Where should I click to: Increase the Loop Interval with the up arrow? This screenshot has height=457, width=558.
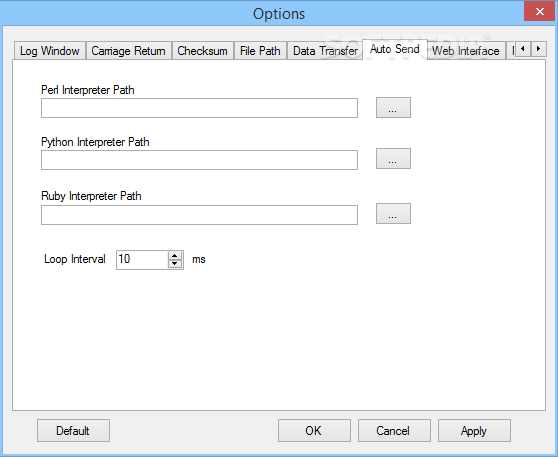[174, 256]
